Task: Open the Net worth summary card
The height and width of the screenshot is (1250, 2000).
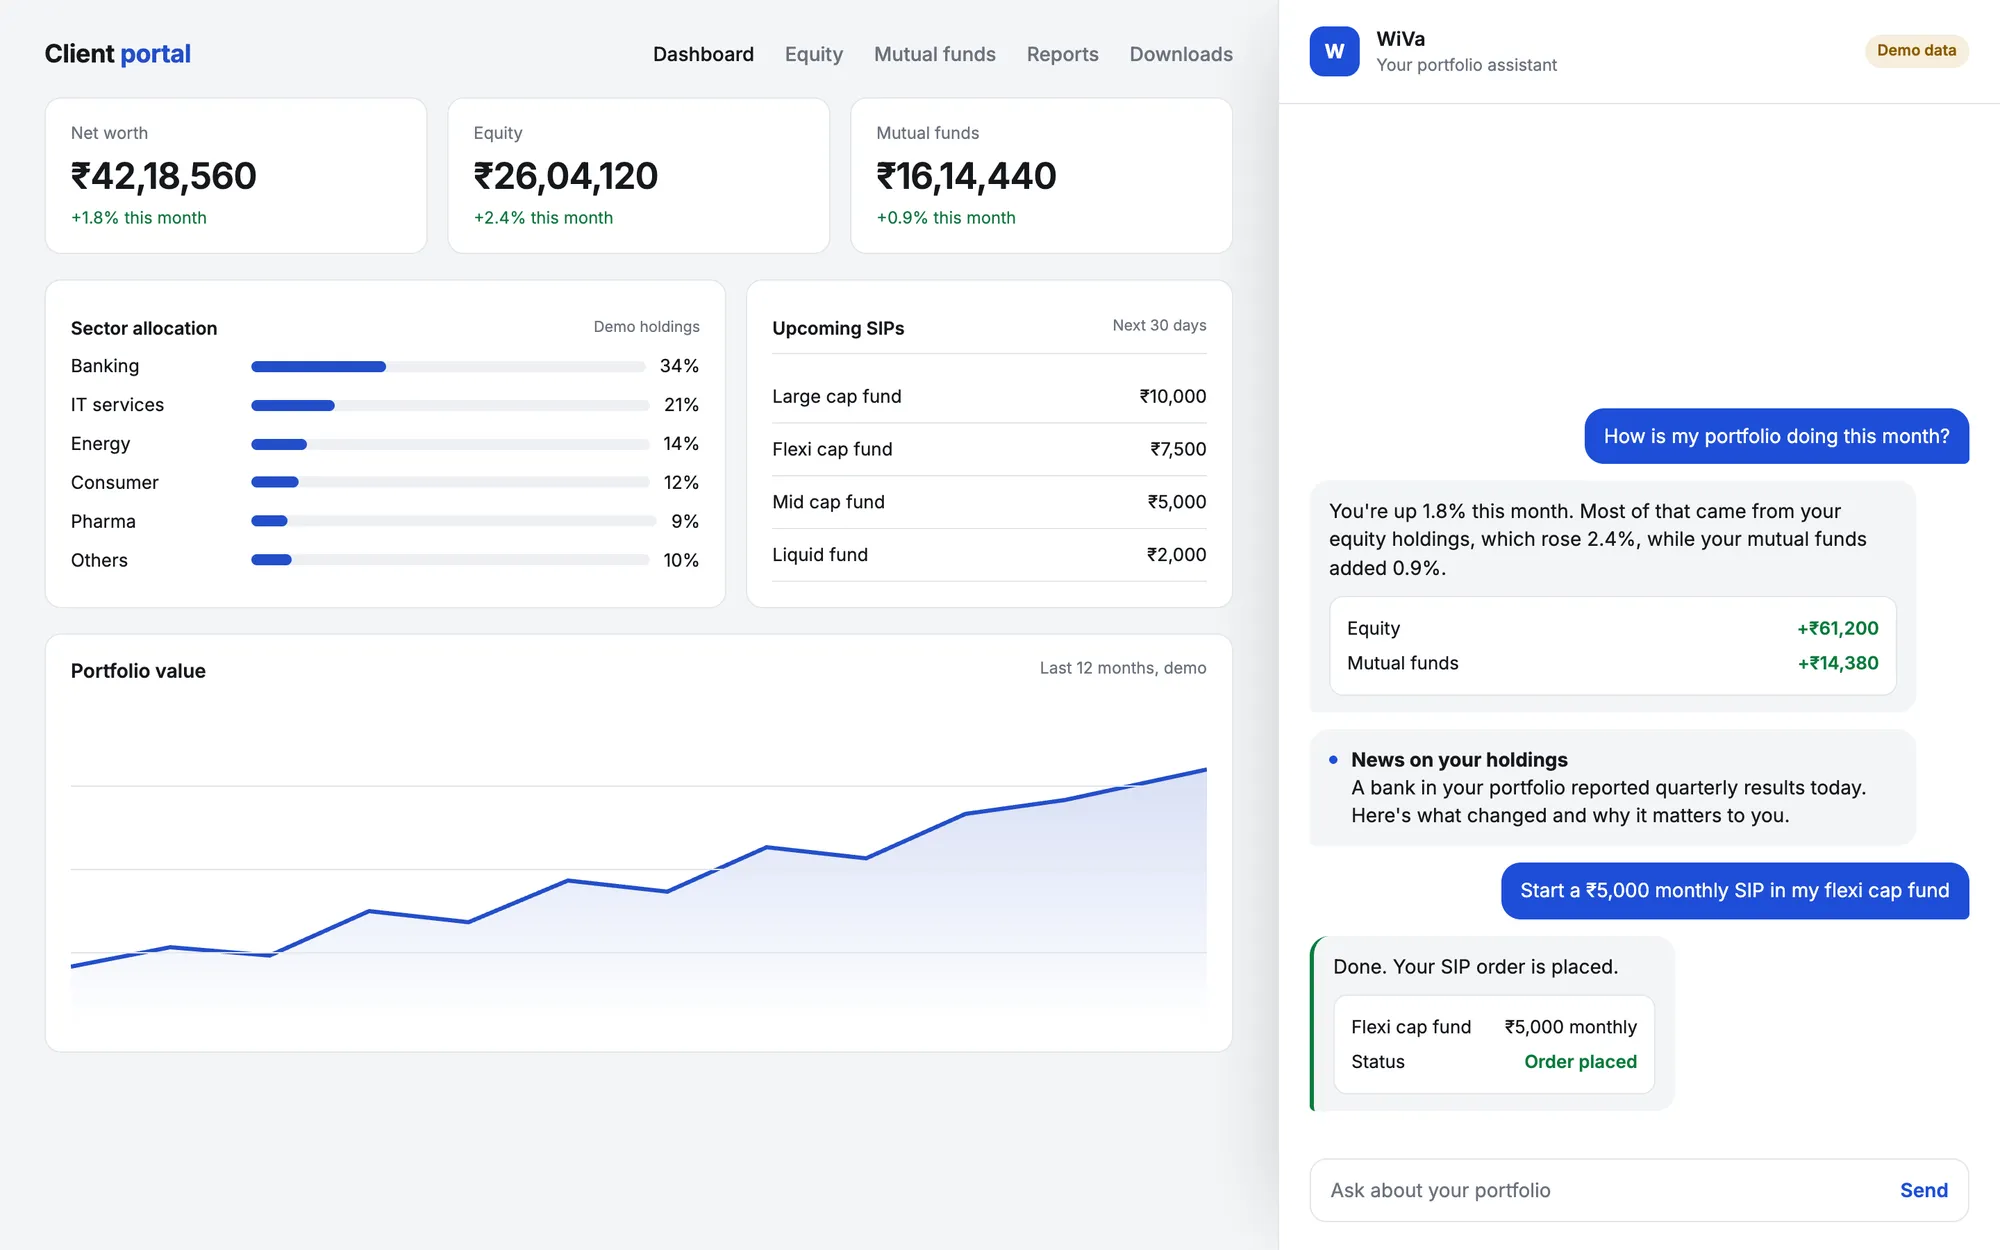Action: [x=236, y=175]
